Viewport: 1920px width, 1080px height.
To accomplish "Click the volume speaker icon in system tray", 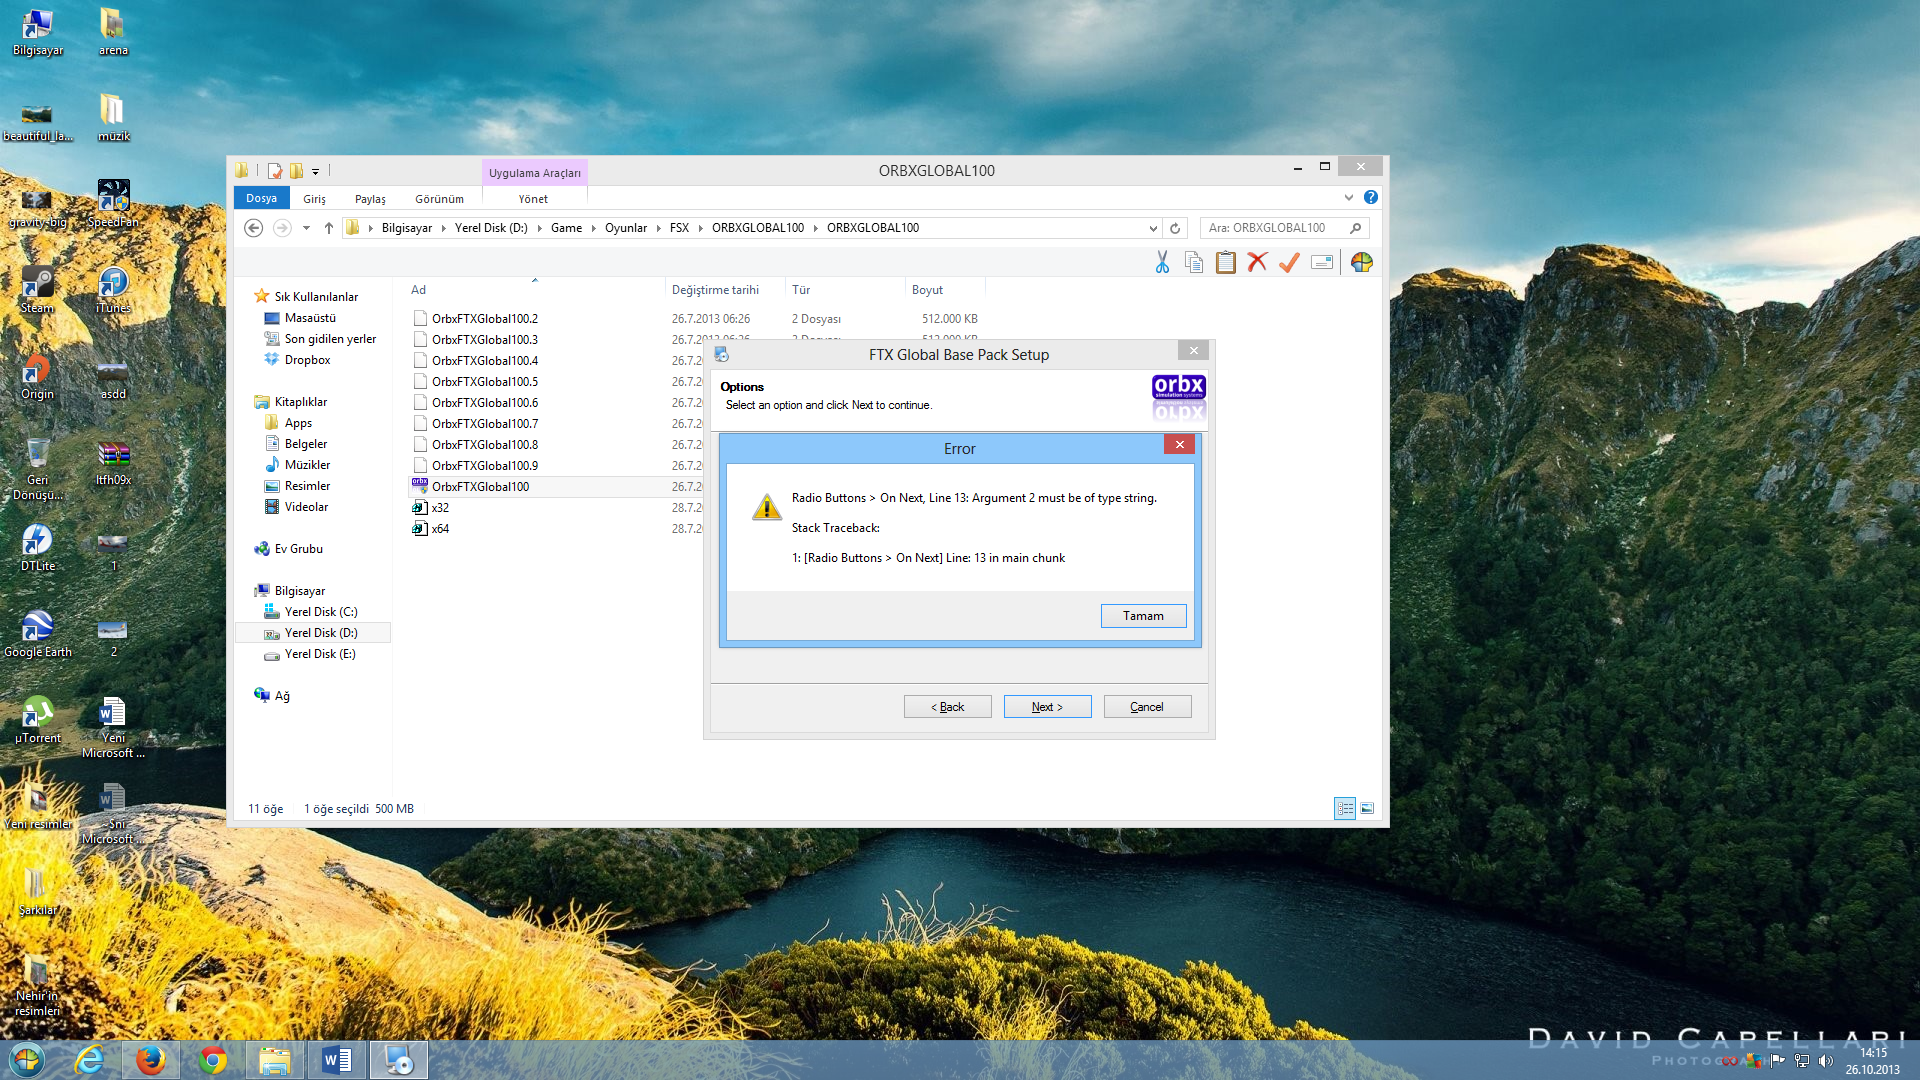I will click(1825, 1061).
